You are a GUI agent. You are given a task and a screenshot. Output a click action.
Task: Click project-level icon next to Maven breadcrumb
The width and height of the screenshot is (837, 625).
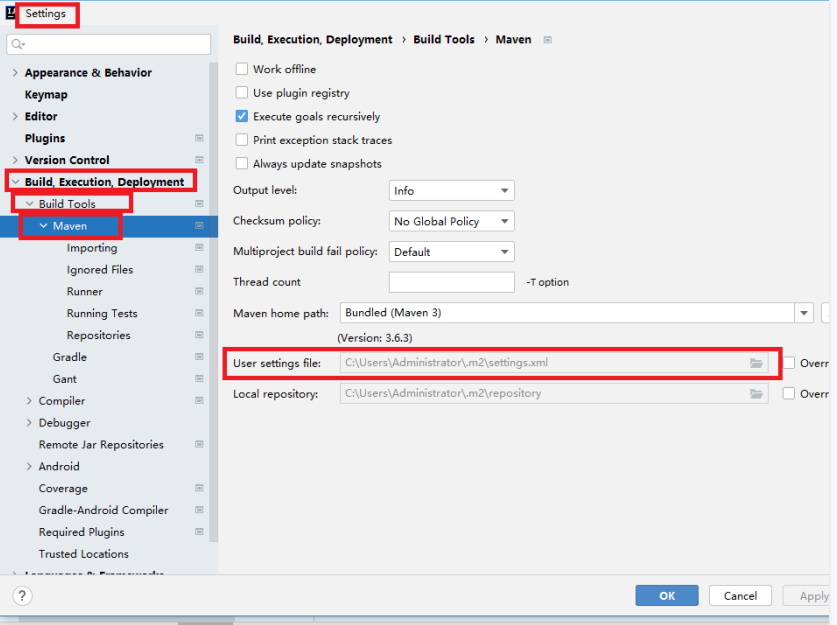click(547, 40)
